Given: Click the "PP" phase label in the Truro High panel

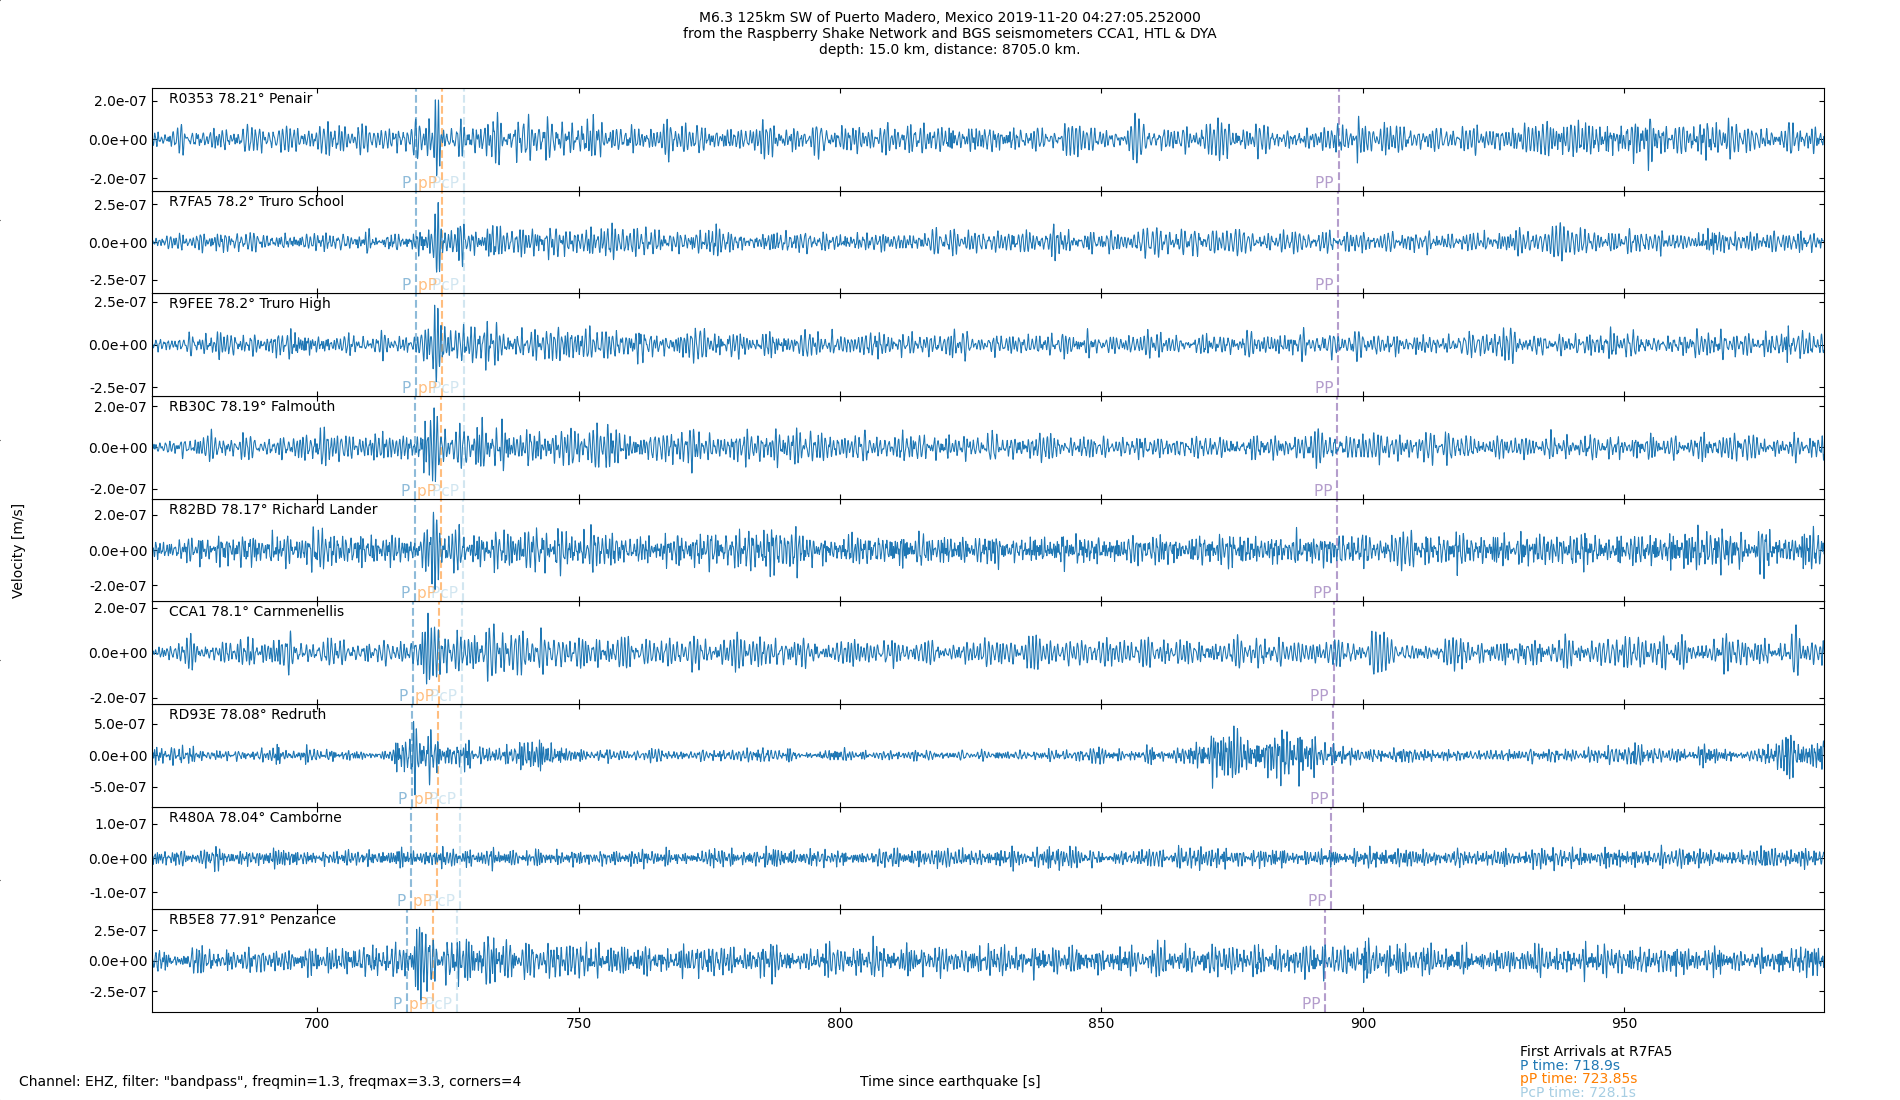Looking at the screenshot, I should point(1324,388).
